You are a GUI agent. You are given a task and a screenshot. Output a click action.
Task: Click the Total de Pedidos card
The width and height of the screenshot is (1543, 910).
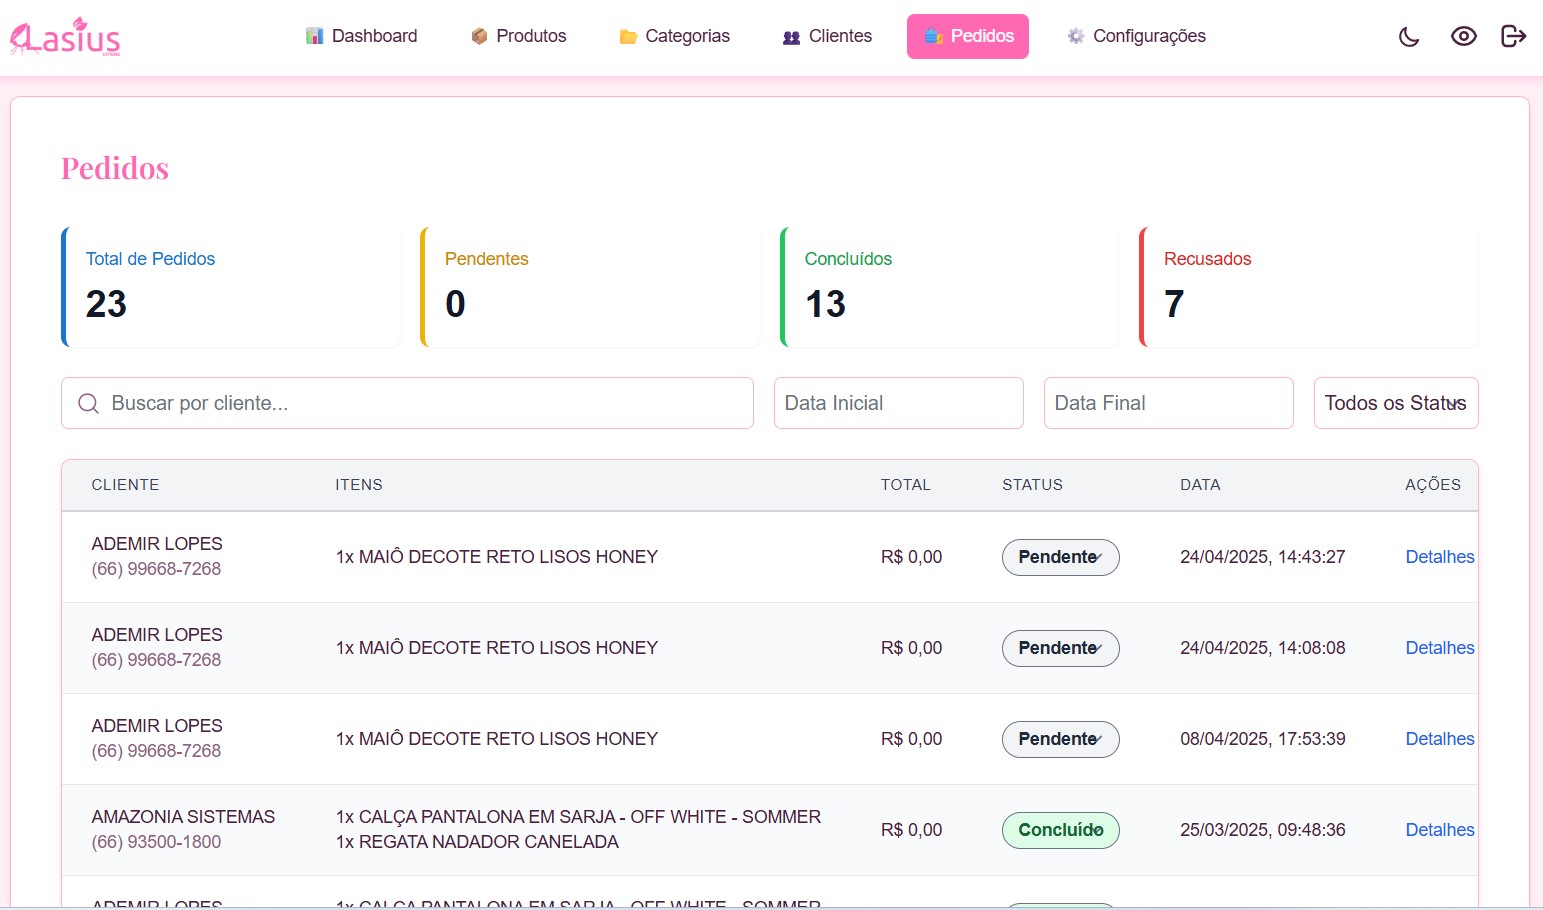231,287
